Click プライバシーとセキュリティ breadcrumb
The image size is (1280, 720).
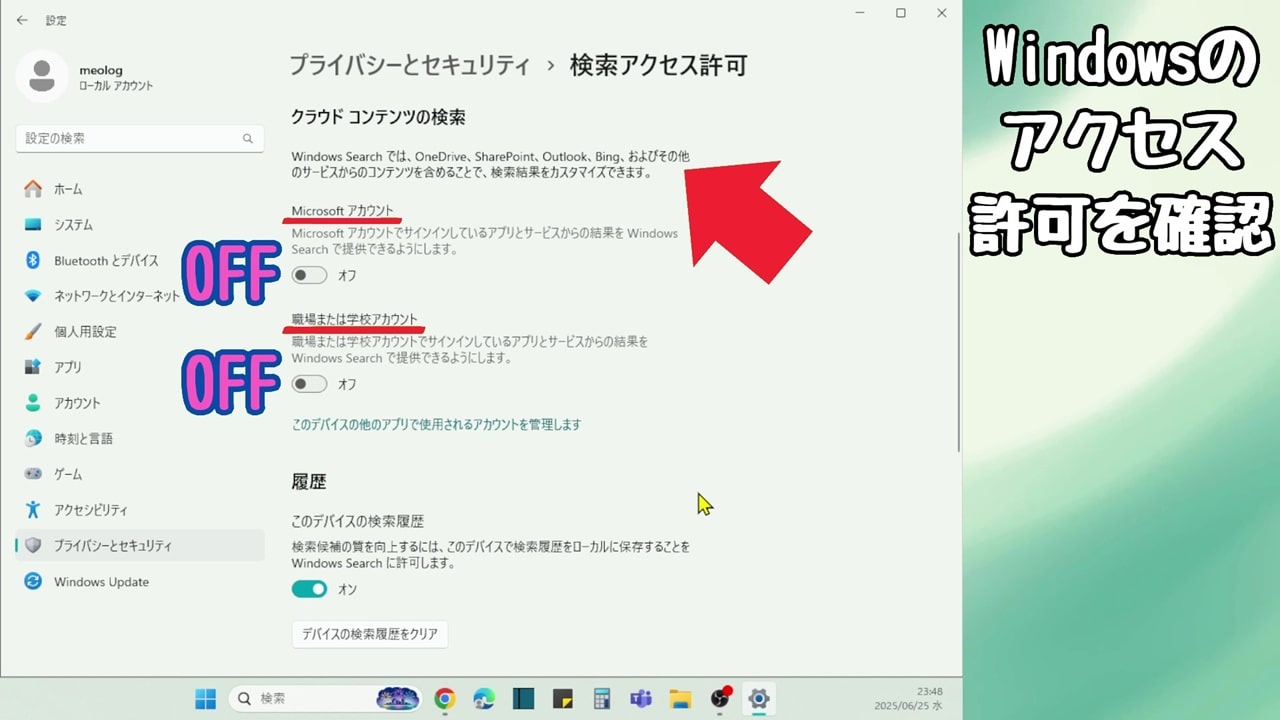[x=410, y=66]
